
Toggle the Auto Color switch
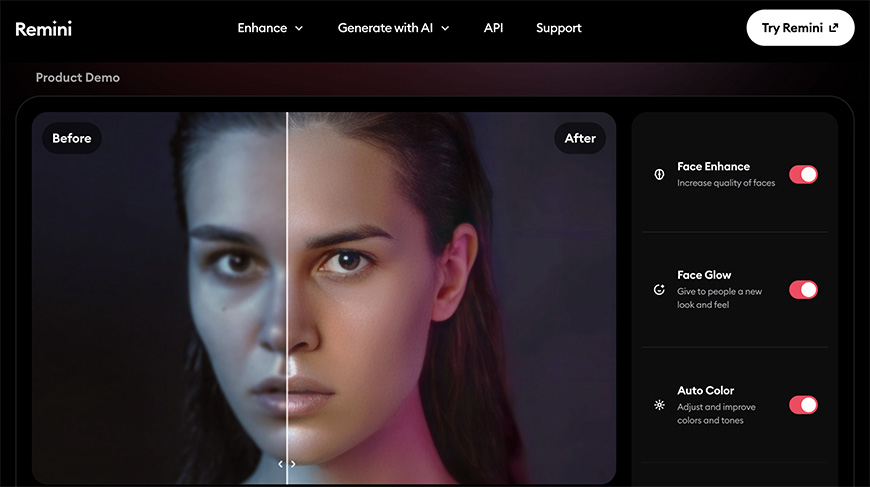tap(803, 405)
